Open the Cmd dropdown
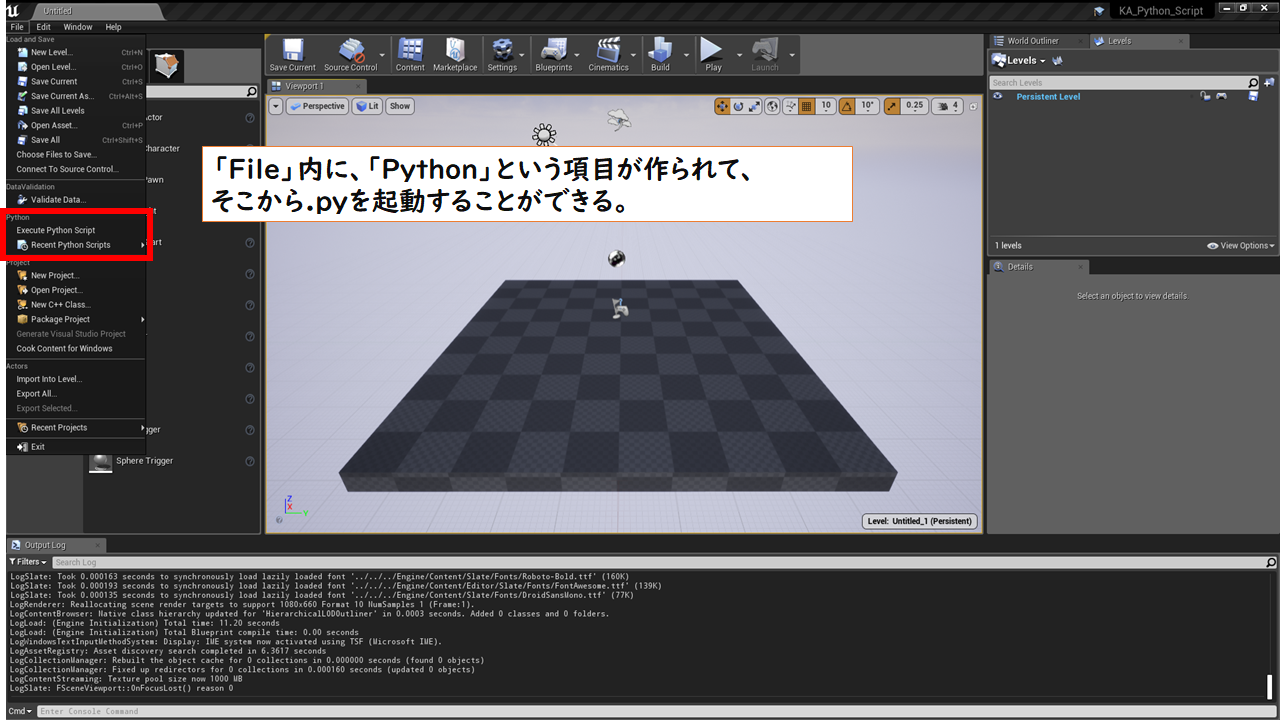1280x720 pixels. pos(21,711)
